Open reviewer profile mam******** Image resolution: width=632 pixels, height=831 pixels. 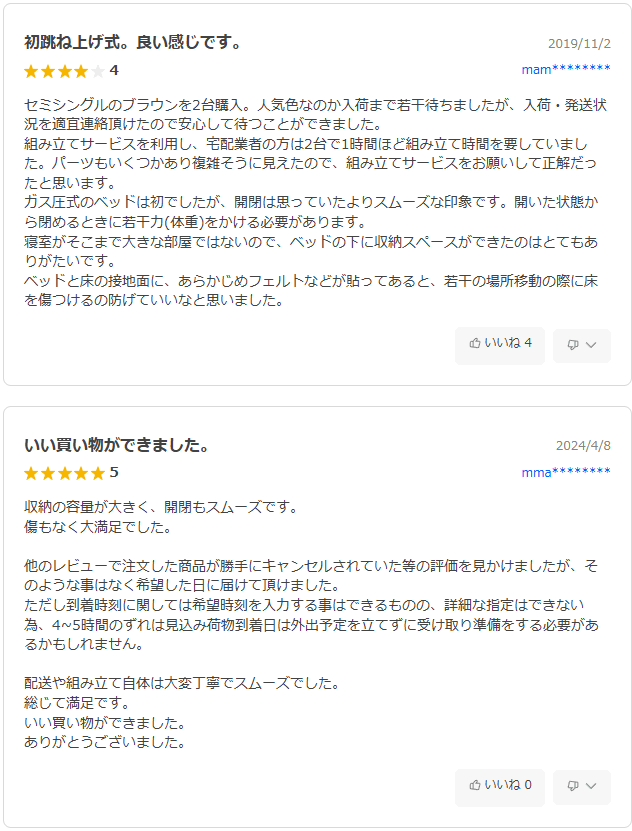[x=565, y=69]
